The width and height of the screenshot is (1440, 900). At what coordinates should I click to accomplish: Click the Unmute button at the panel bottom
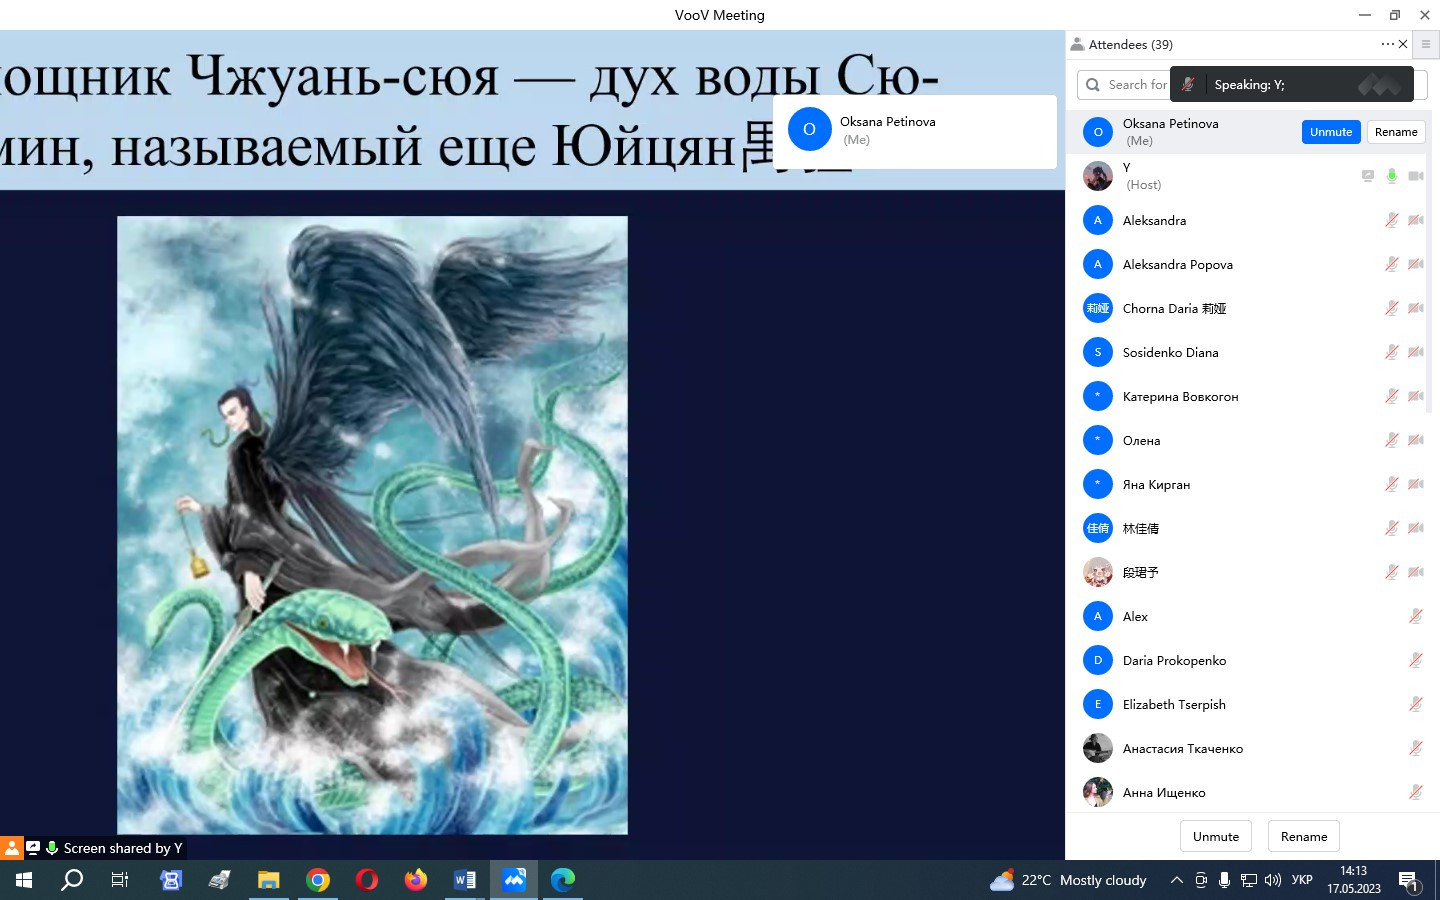(1216, 837)
